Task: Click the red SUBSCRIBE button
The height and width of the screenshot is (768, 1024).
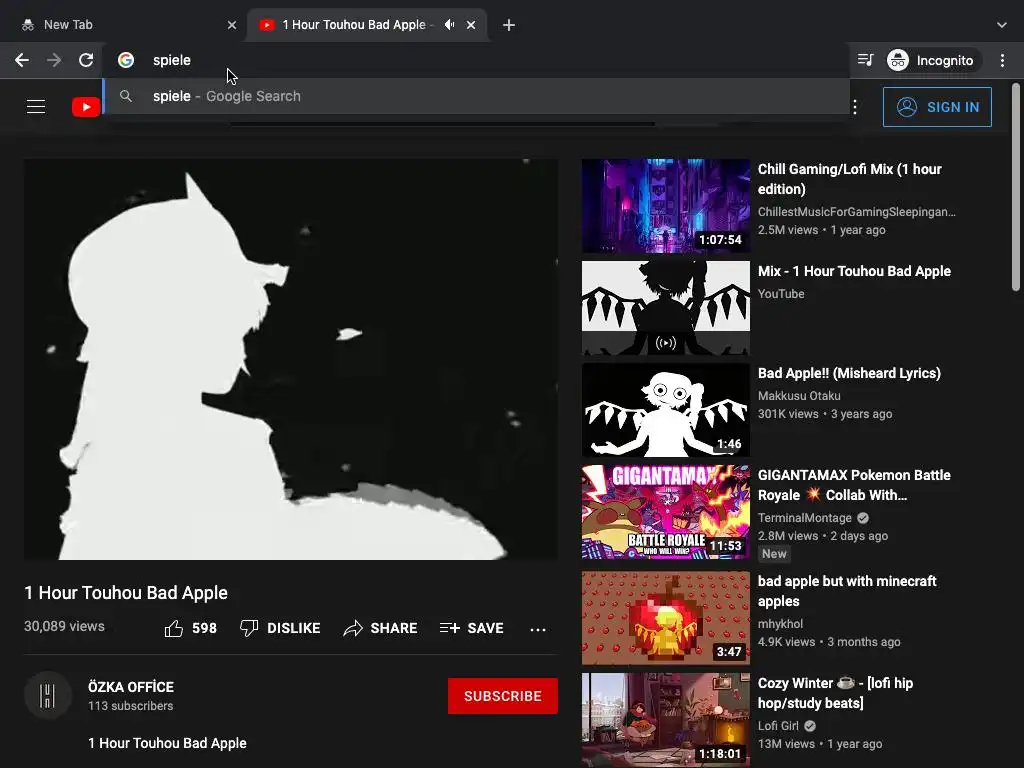Action: [503, 696]
